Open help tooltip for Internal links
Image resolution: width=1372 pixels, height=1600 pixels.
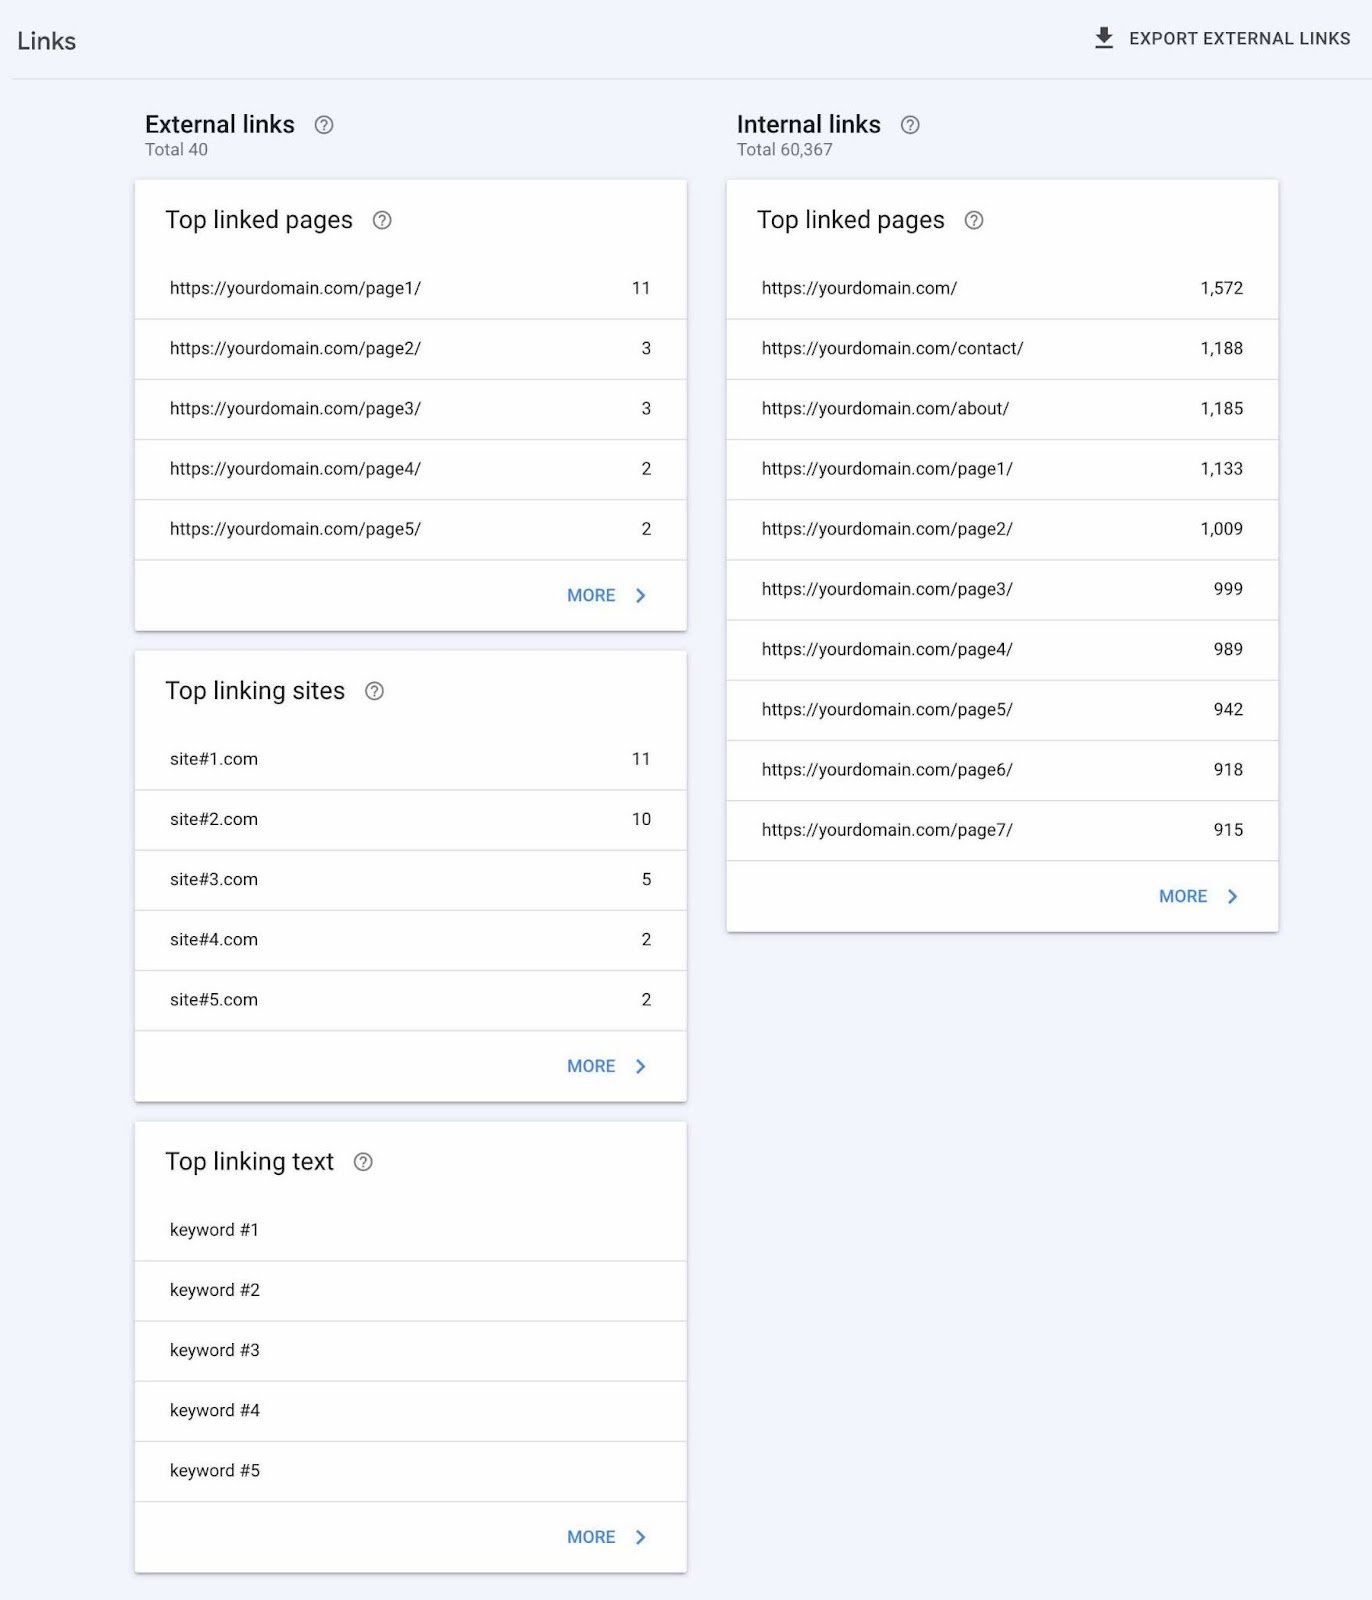tap(909, 125)
